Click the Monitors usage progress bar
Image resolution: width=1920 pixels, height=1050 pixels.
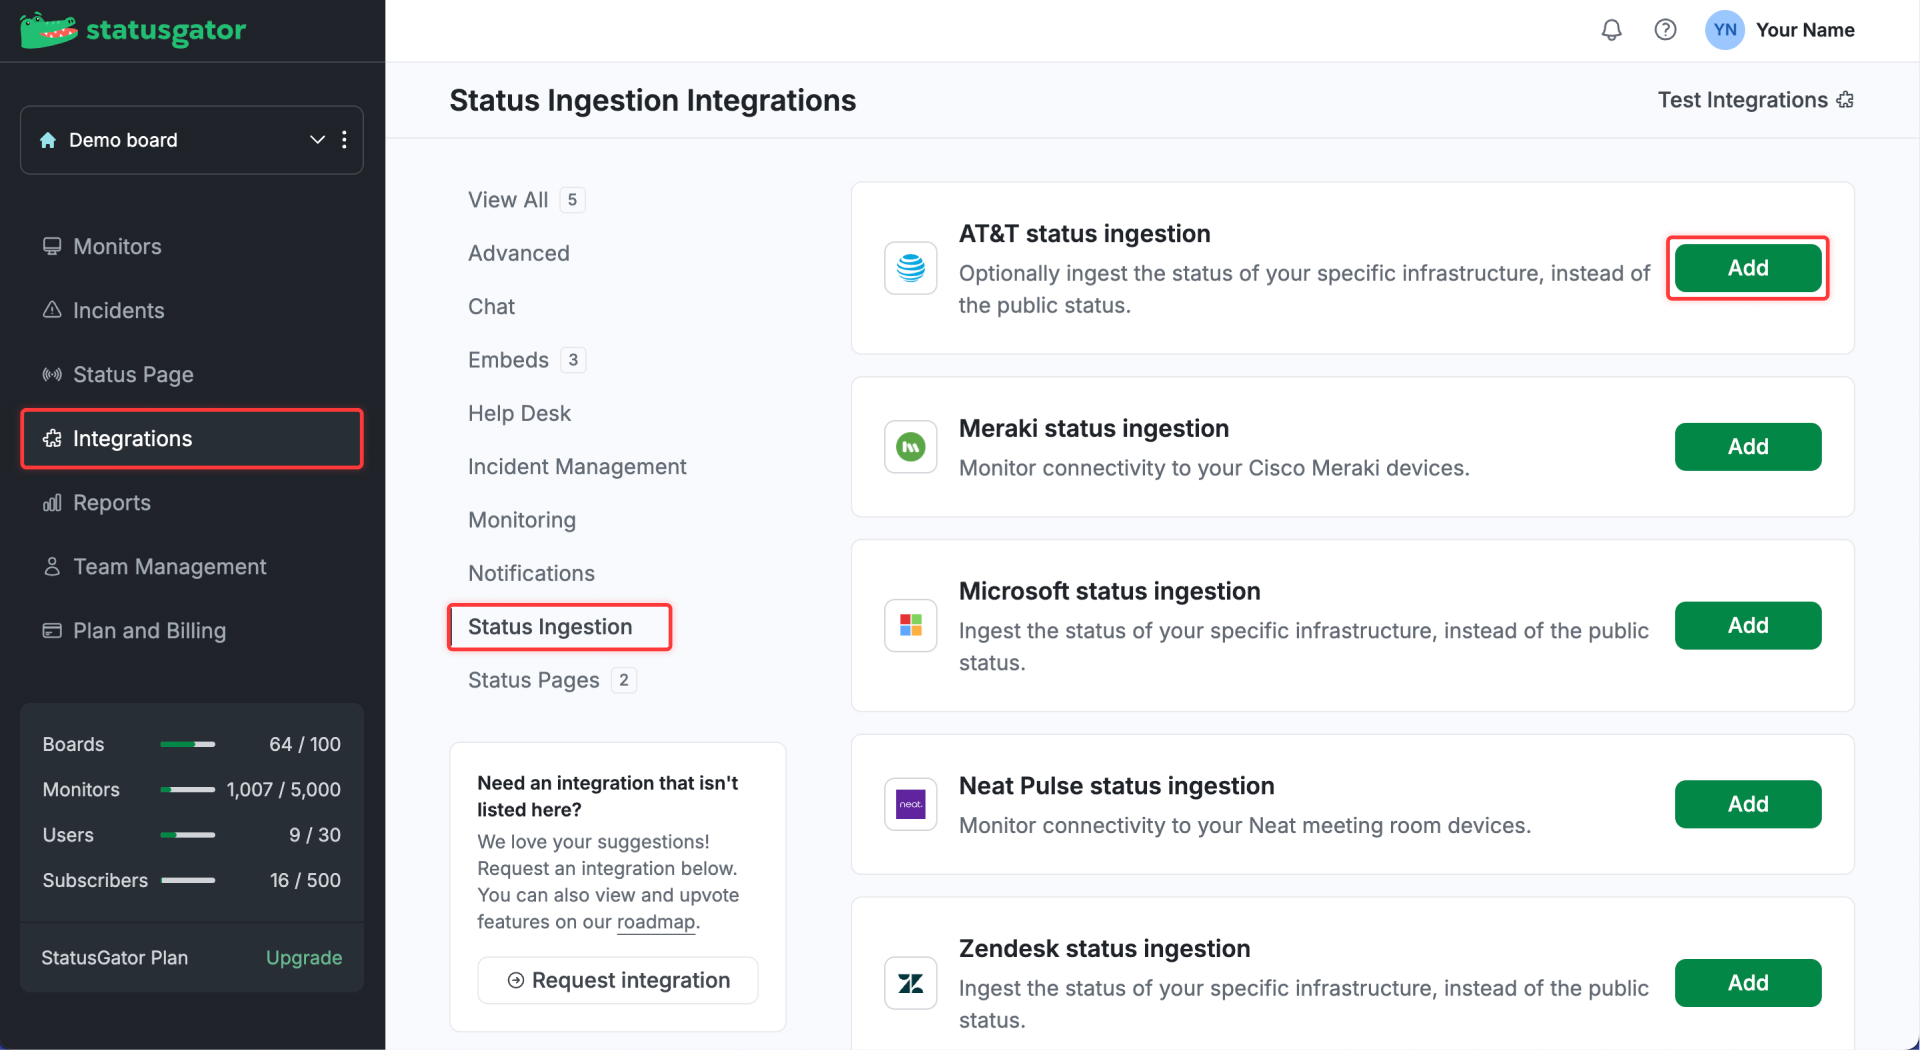[188, 790]
